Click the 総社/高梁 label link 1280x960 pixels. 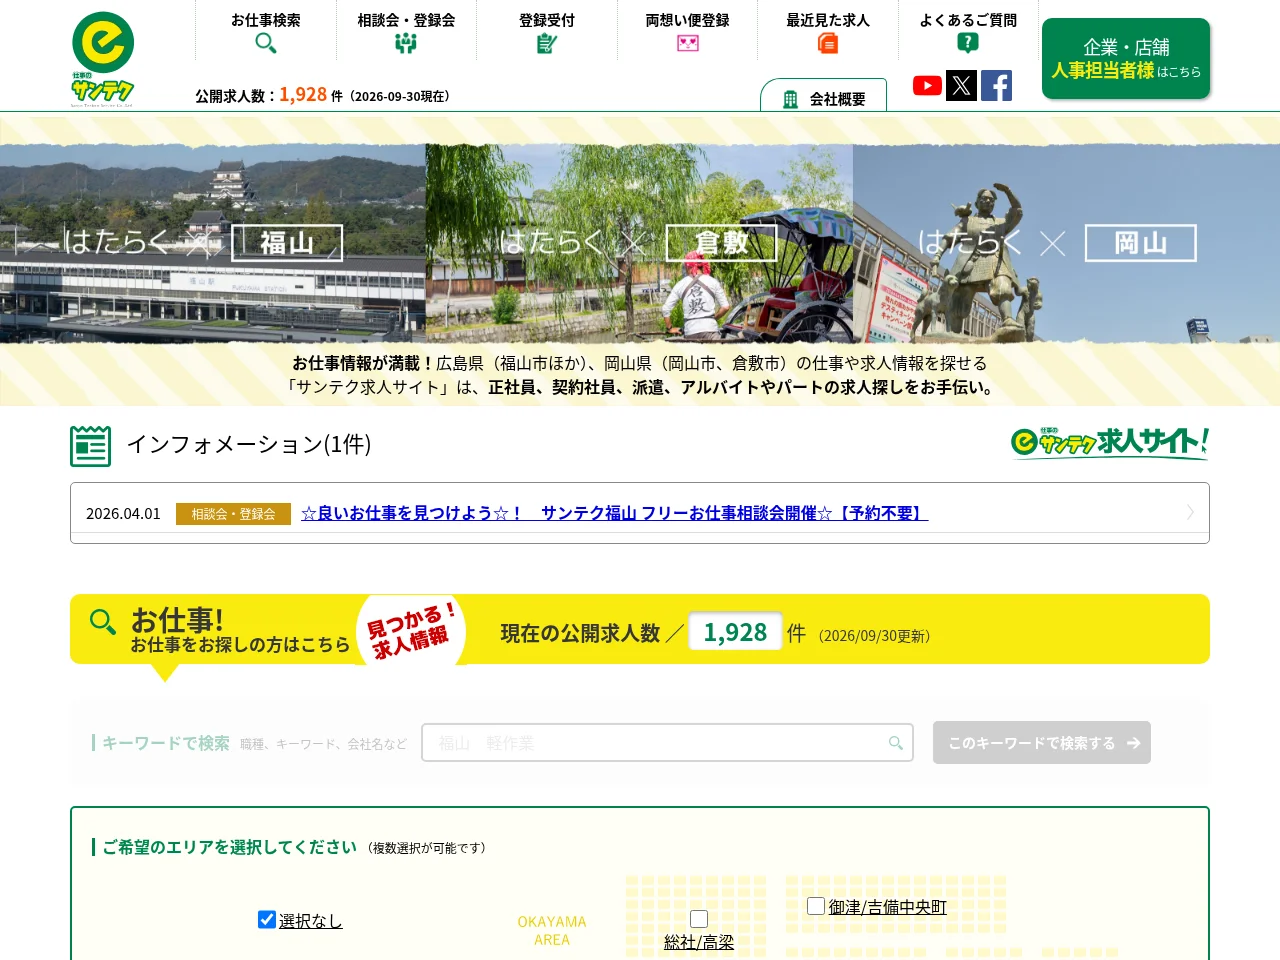click(699, 942)
